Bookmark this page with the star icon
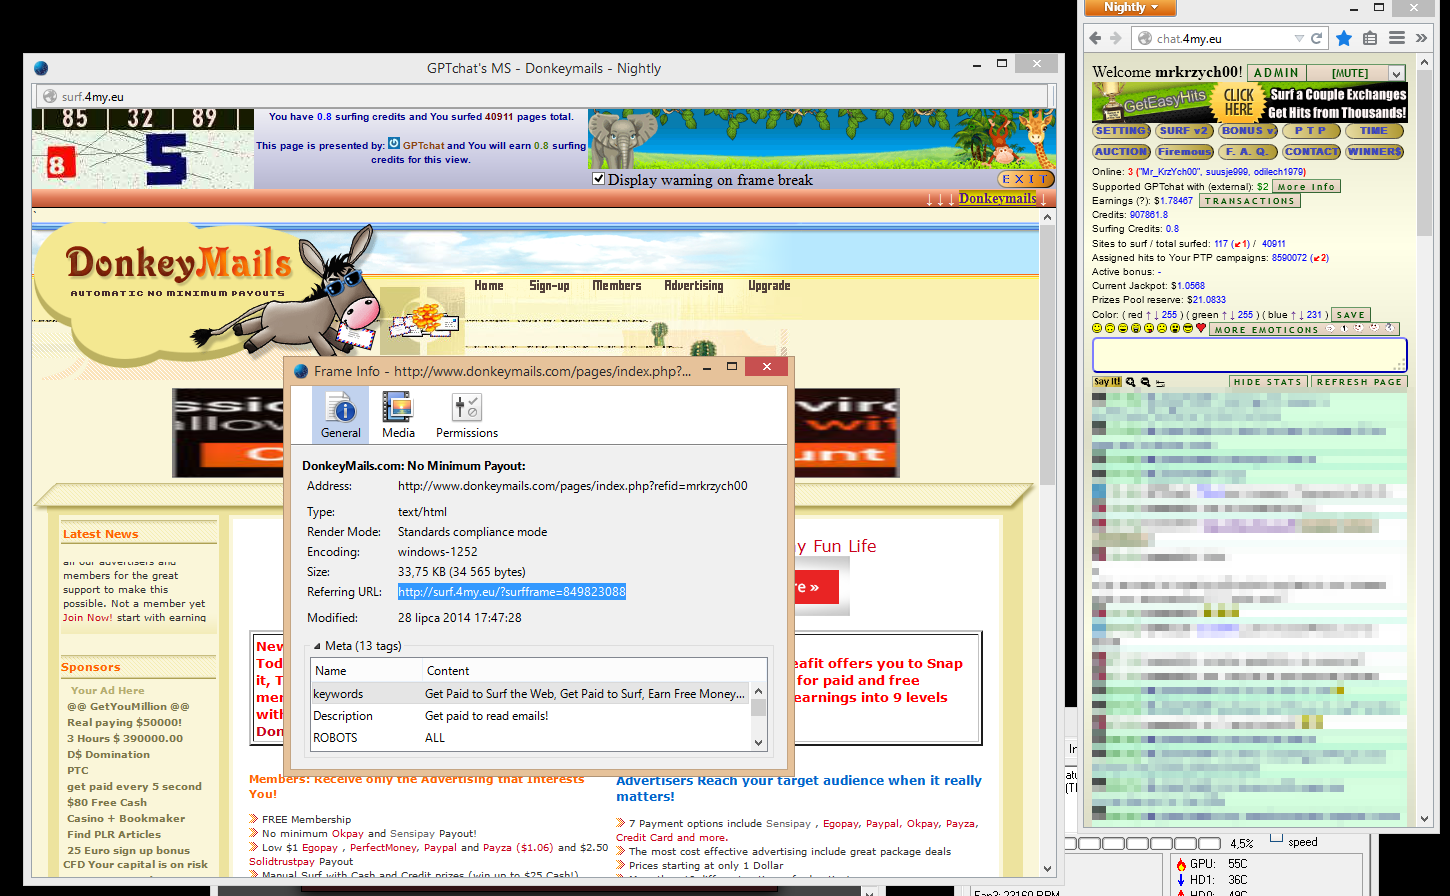1450x896 pixels. click(x=1344, y=38)
